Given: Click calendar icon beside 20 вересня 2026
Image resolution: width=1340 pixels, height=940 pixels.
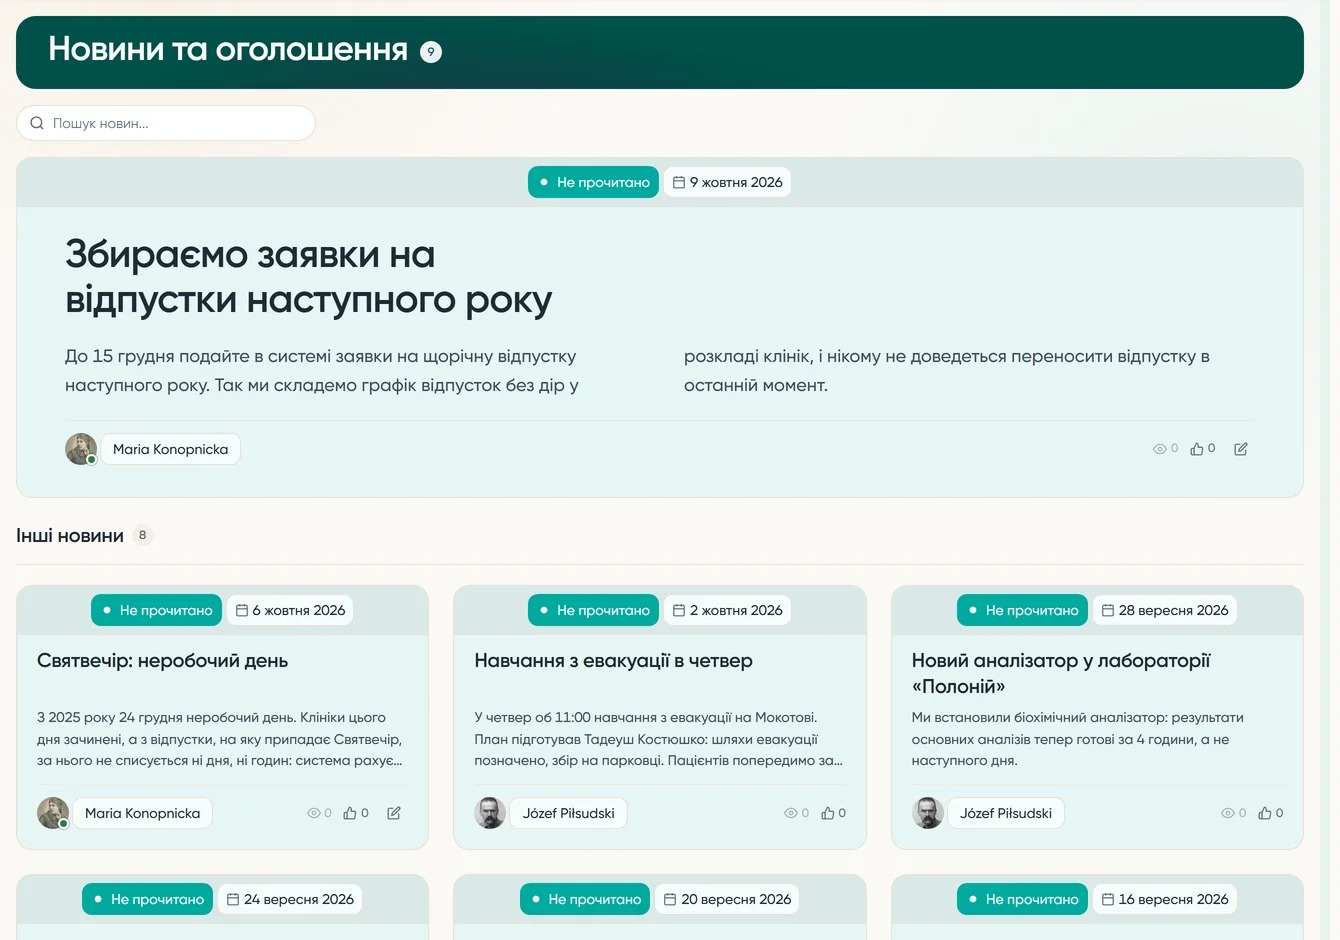Looking at the screenshot, I should 671,899.
